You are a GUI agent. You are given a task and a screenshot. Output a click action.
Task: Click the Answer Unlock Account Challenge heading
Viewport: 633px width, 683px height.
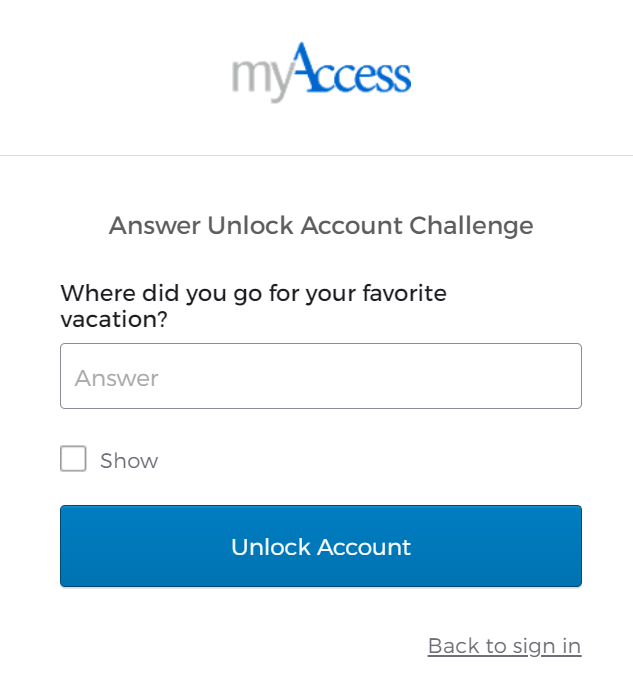pyautogui.click(x=321, y=225)
